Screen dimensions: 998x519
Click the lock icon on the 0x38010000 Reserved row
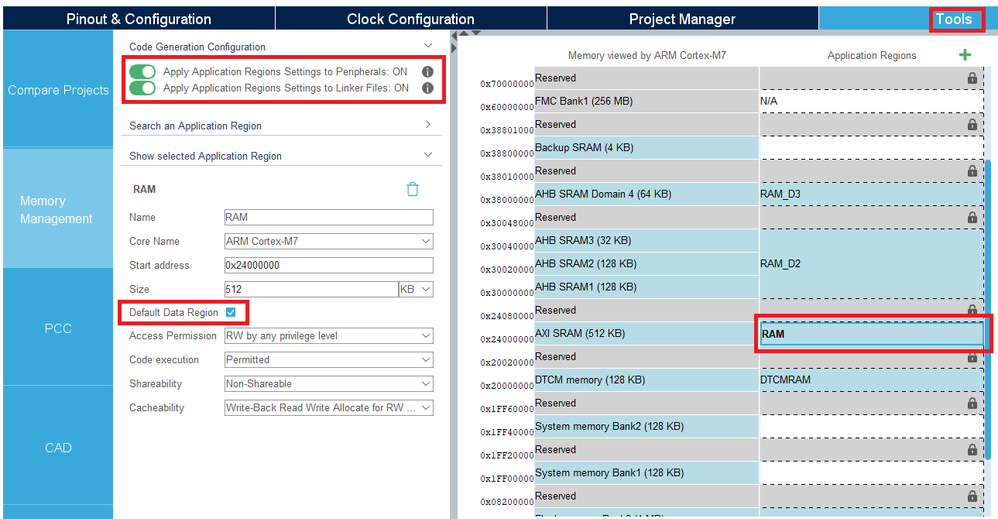[x=972, y=171]
